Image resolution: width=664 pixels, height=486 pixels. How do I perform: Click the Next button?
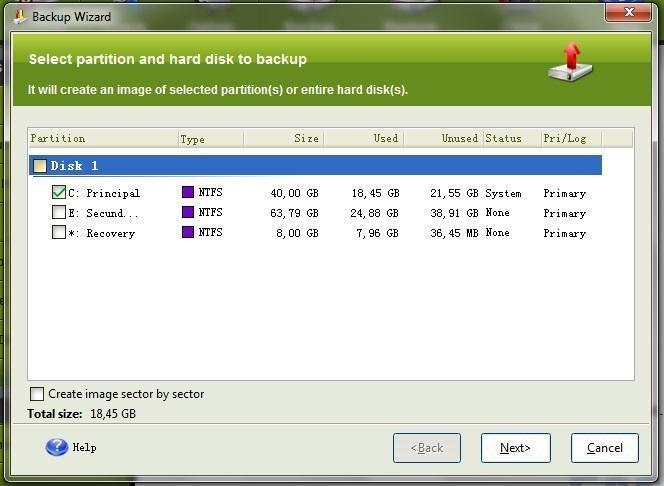point(515,448)
